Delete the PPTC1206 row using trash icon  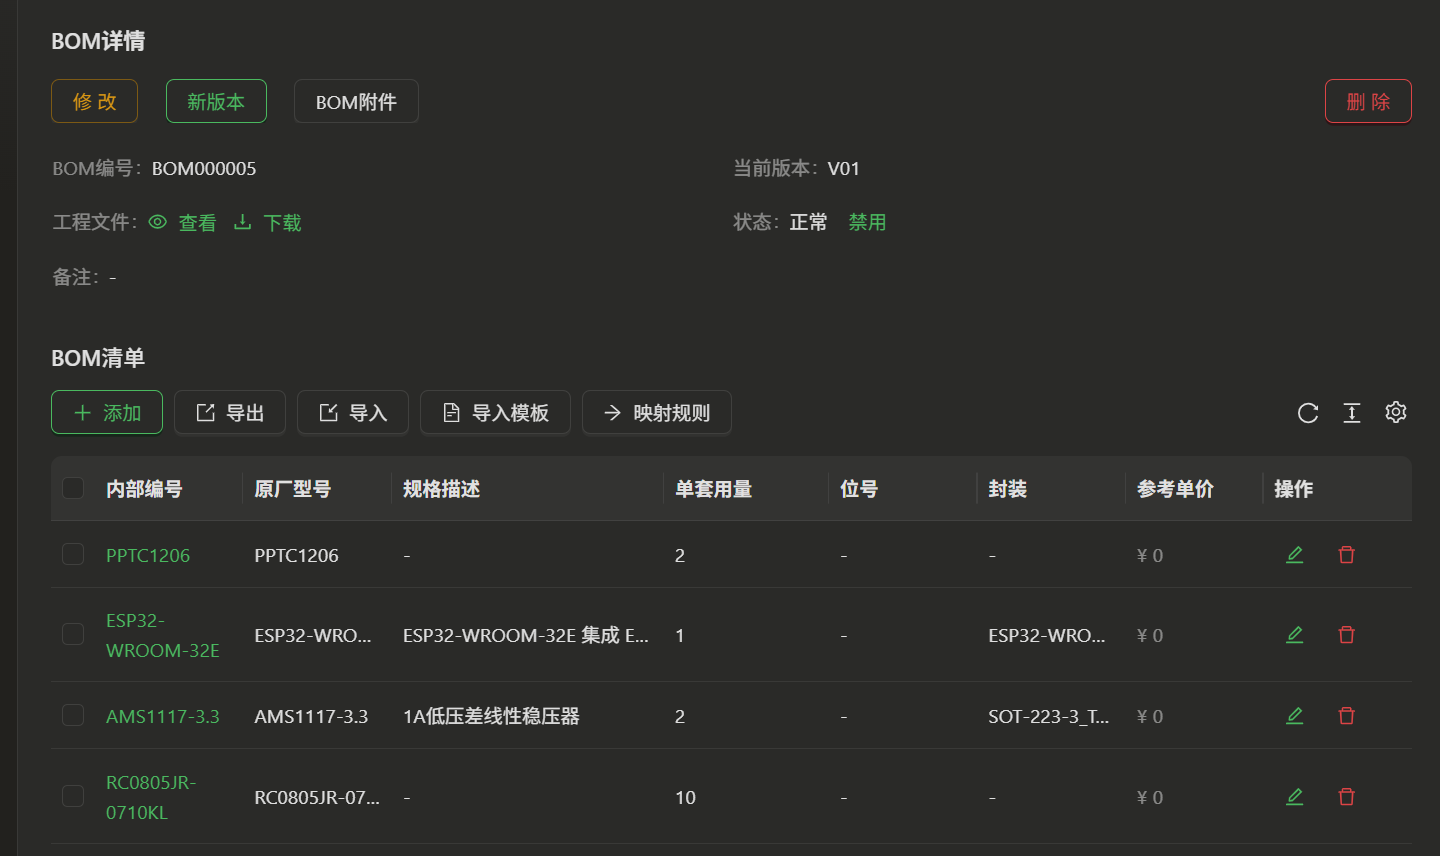pyautogui.click(x=1346, y=555)
